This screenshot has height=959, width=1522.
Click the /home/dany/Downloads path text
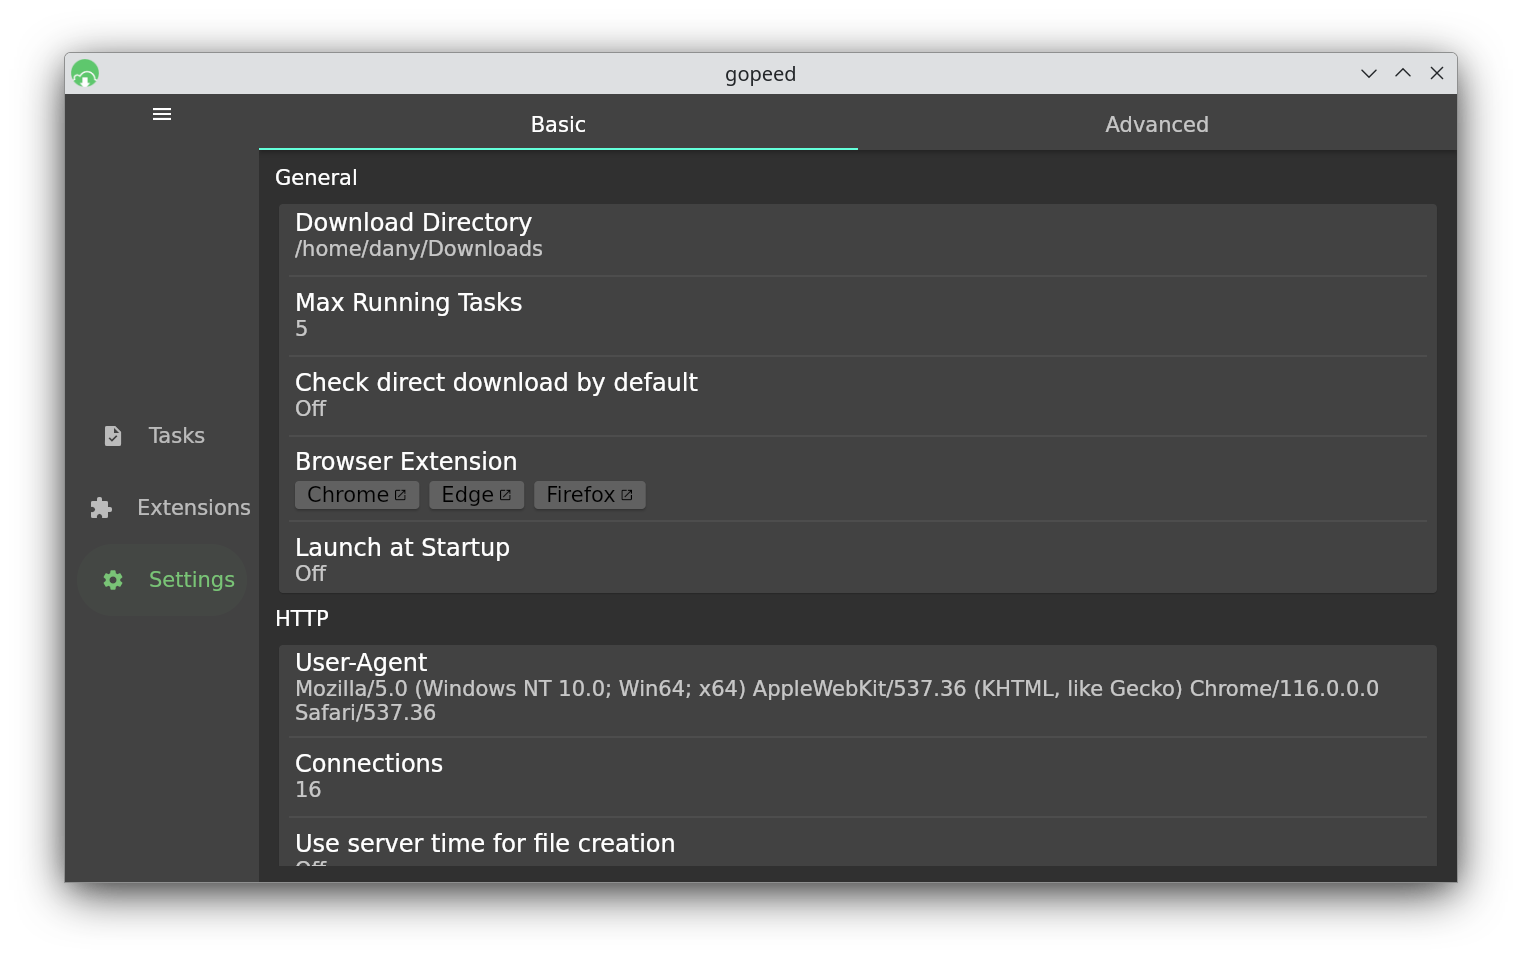point(418,249)
